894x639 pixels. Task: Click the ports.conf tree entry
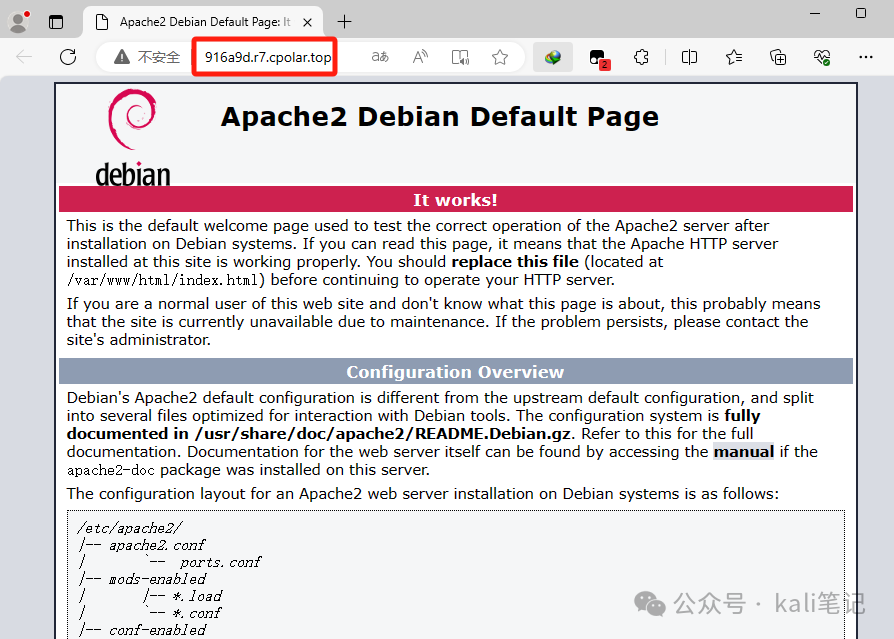pyautogui.click(x=221, y=562)
